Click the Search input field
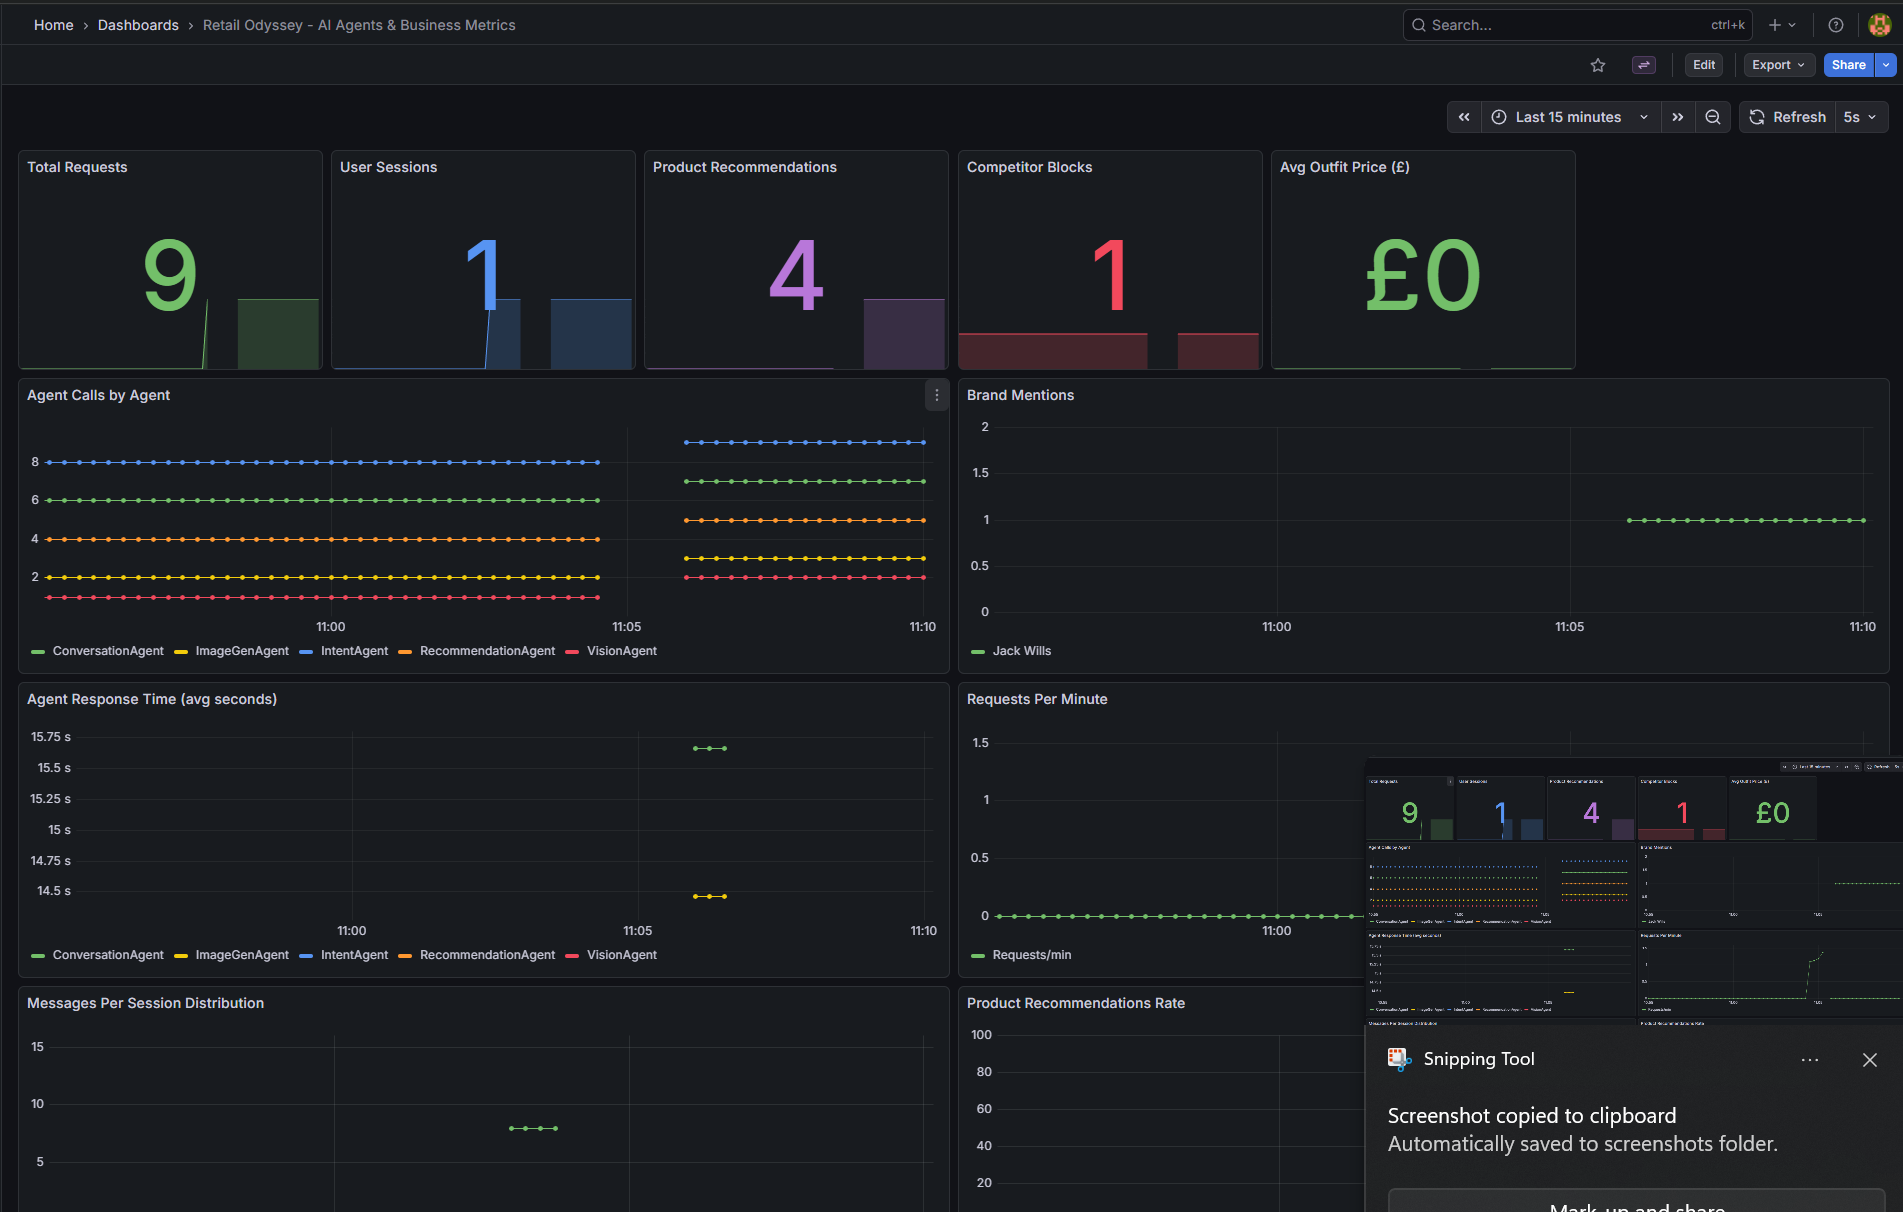The height and width of the screenshot is (1212, 1903). (1577, 25)
